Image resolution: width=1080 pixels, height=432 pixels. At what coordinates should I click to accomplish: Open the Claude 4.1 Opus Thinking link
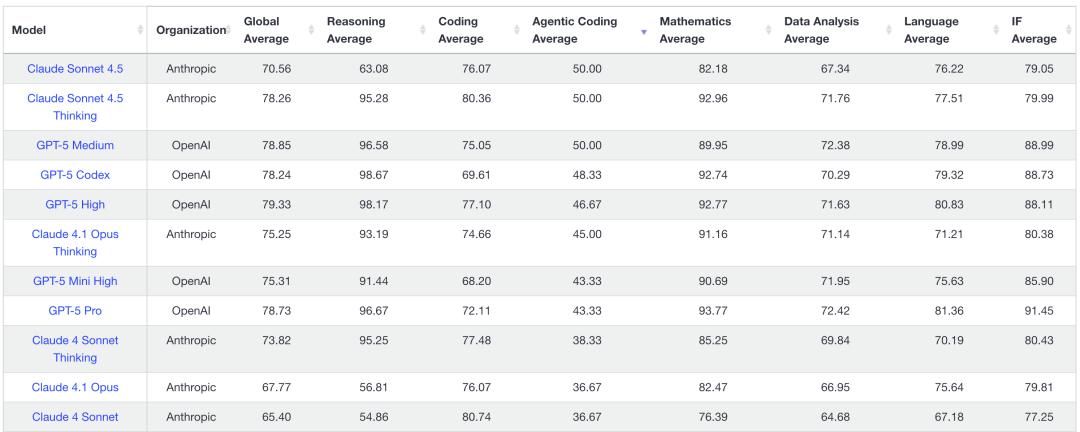75,243
